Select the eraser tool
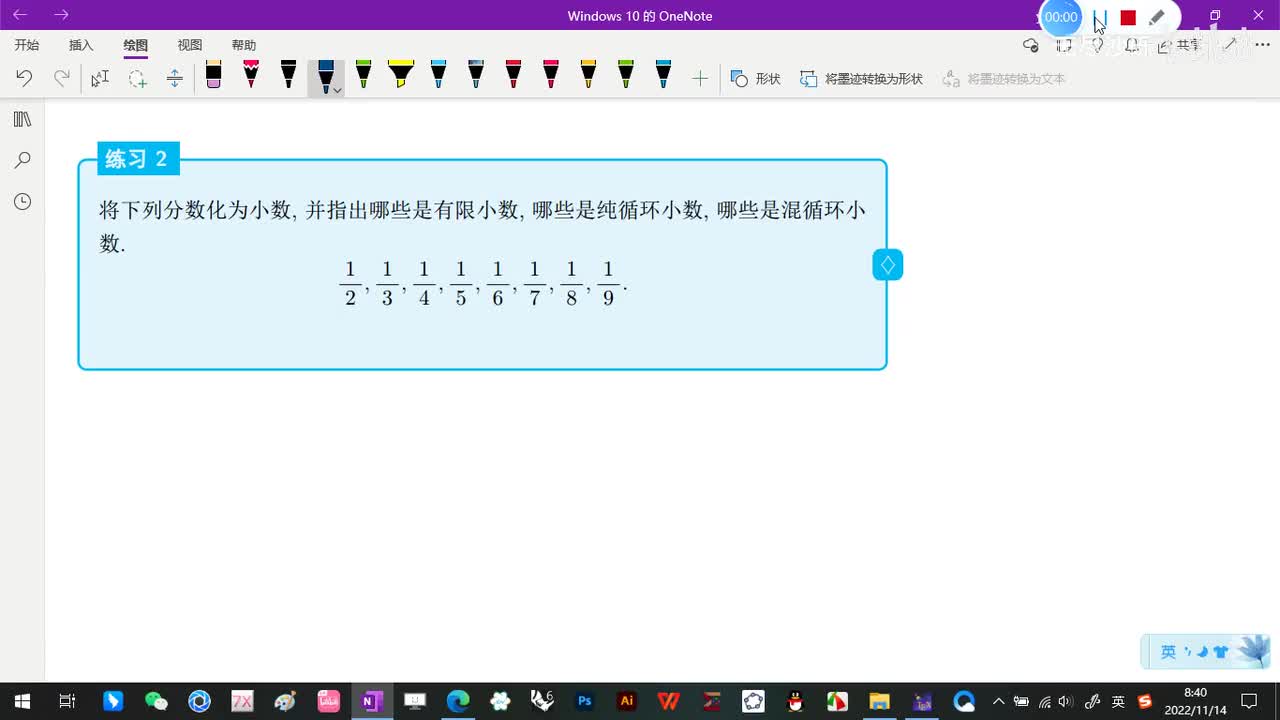This screenshot has height=720, width=1280. (x=213, y=75)
